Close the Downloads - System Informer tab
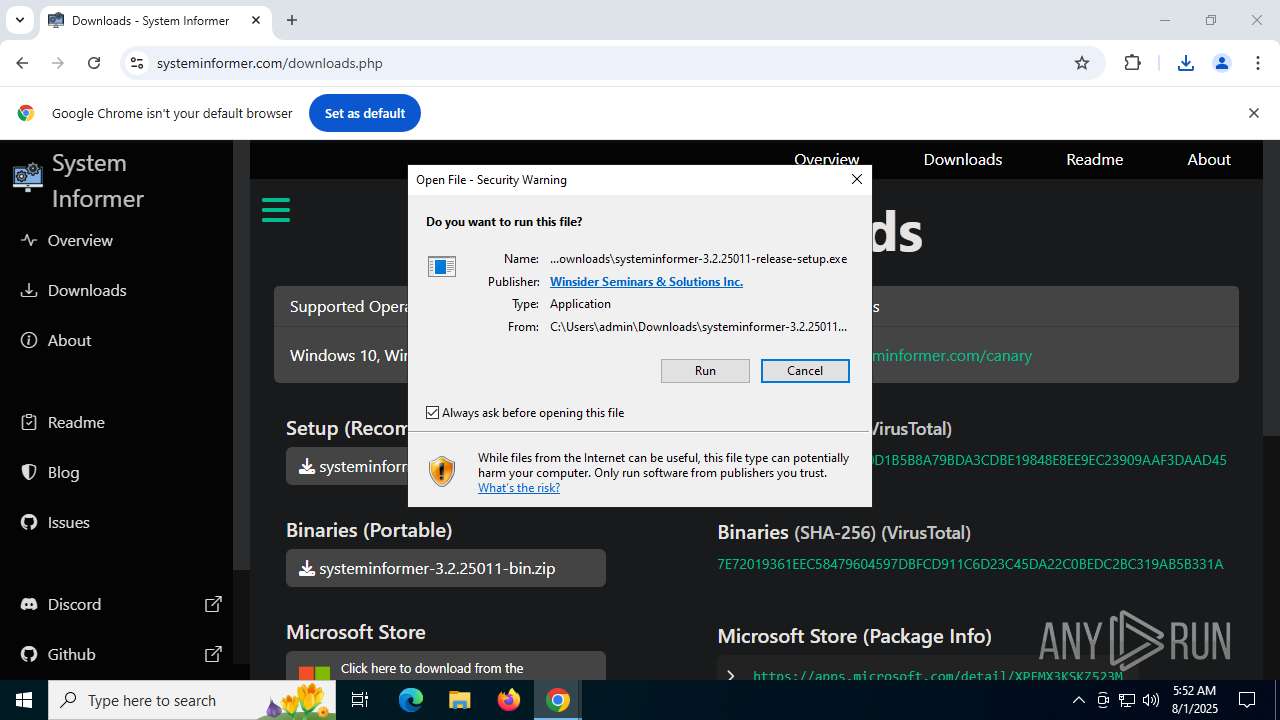This screenshot has width=1280, height=720. pos(256,20)
